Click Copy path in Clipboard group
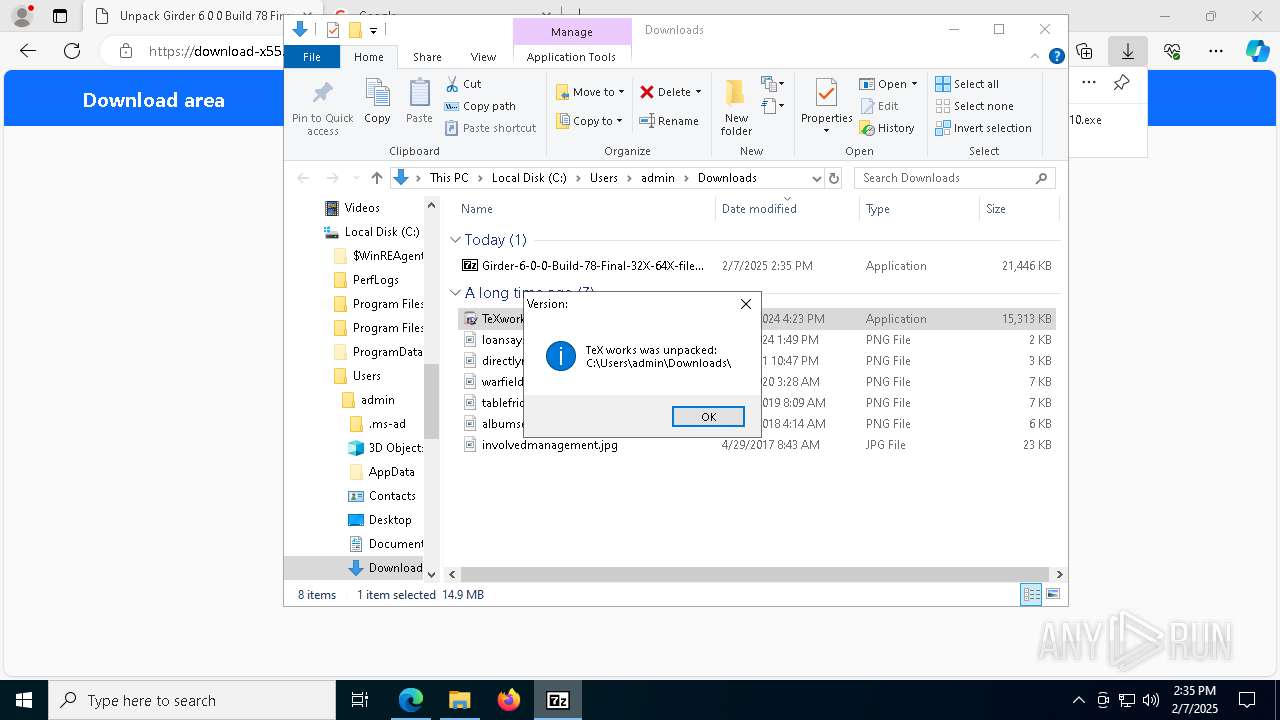1280x720 pixels. [480, 106]
